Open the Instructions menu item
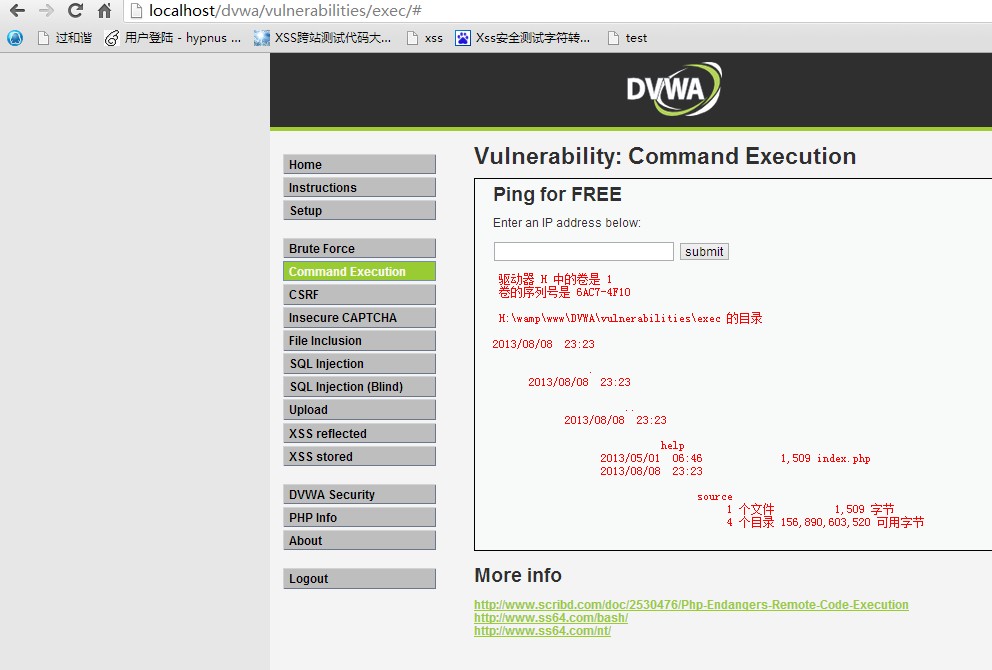This screenshot has height=670, width=992. point(359,187)
